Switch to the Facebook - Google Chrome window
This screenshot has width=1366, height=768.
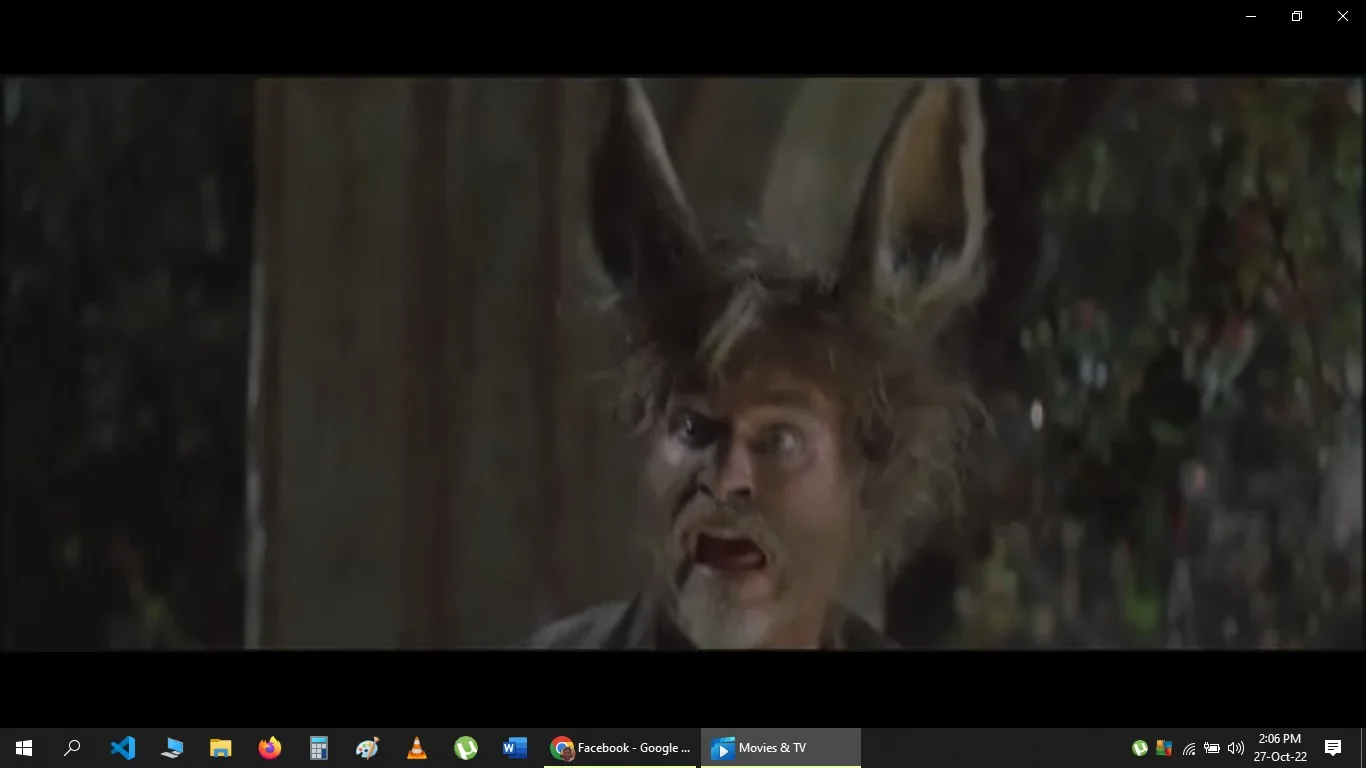pyautogui.click(x=620, y=748)
